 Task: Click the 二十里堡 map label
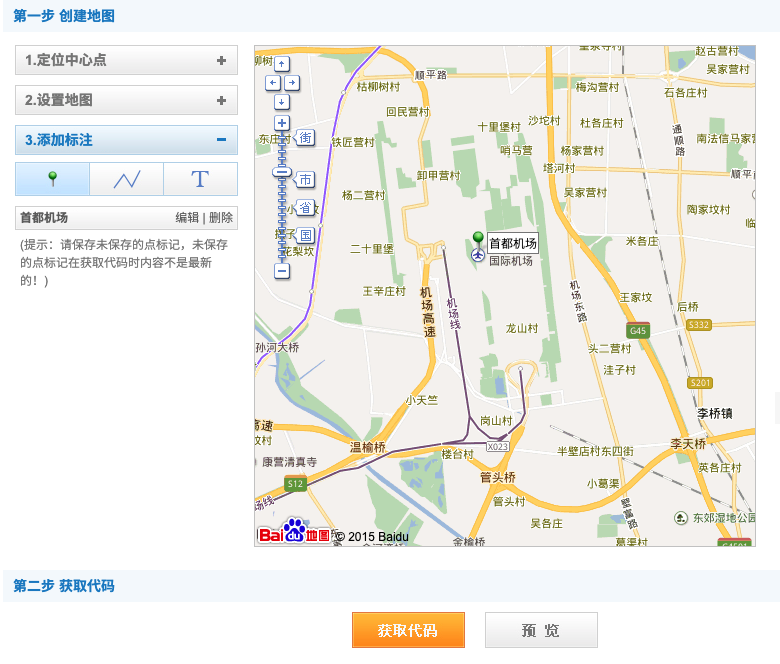click(x=372, y=249)
